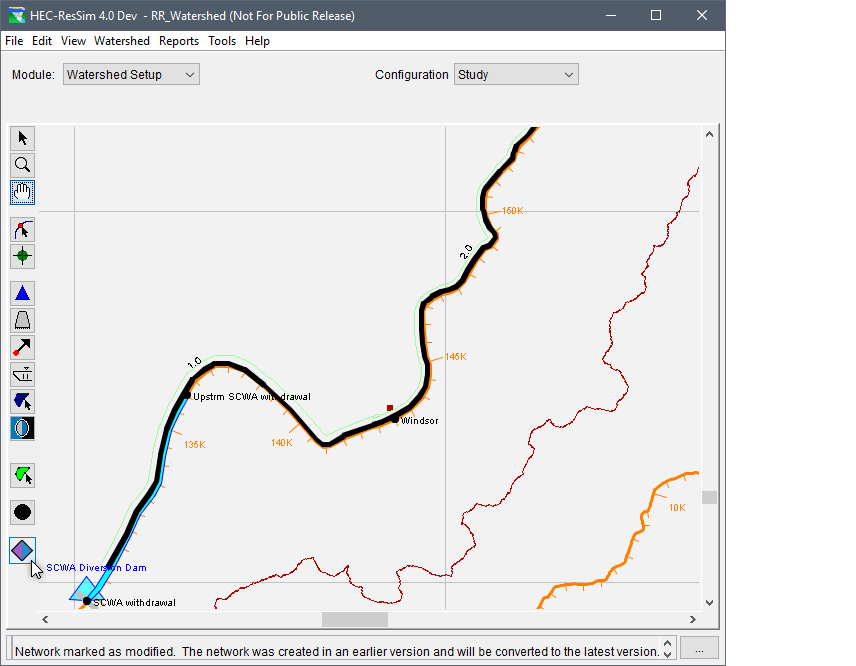Expand the Configuration dropdown showing Study

tap(516, 75)
